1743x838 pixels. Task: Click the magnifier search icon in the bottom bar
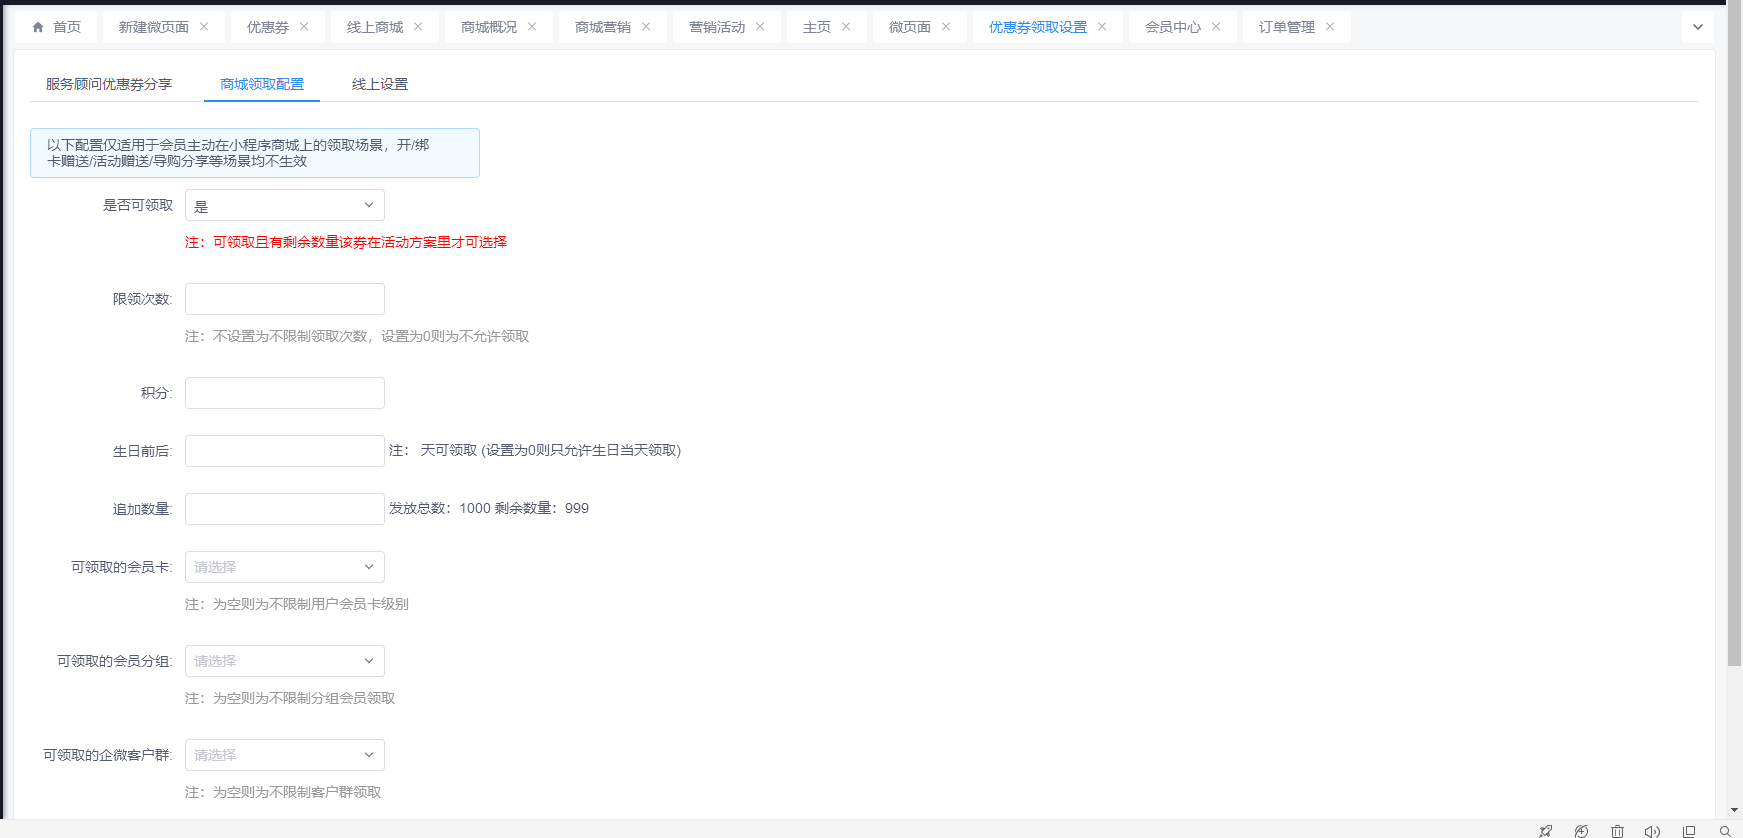[x=1725, y=831]
